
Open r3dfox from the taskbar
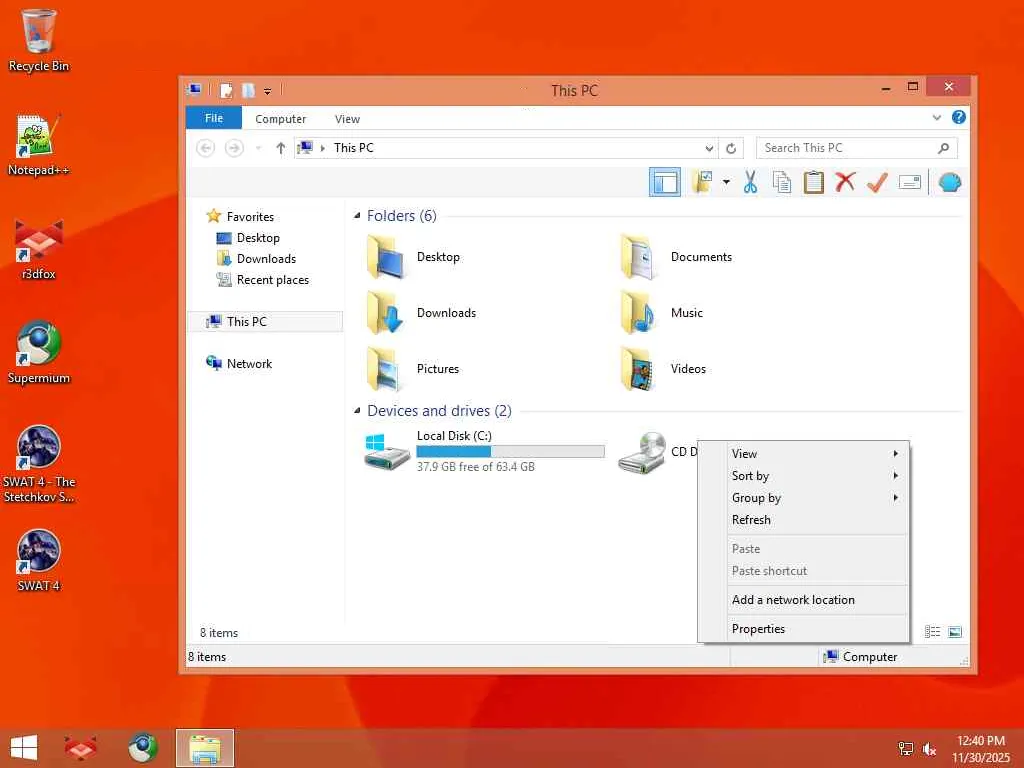80,748
